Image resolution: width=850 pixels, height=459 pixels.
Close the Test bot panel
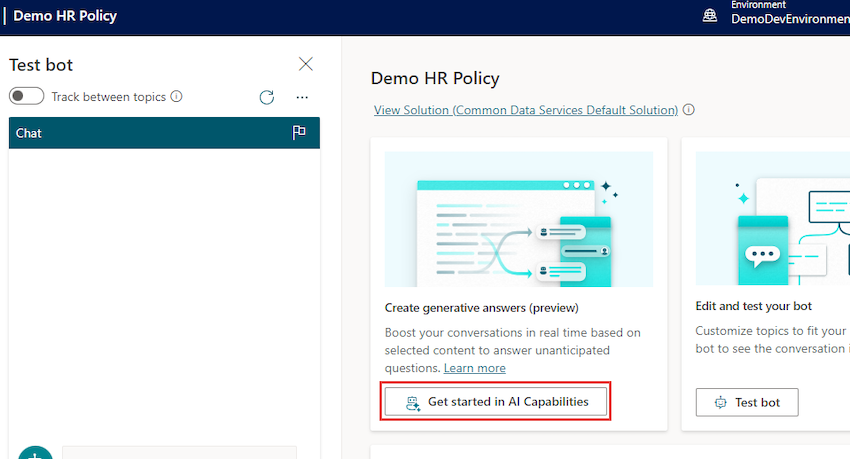pyautogui.click(x=306, y=64)
